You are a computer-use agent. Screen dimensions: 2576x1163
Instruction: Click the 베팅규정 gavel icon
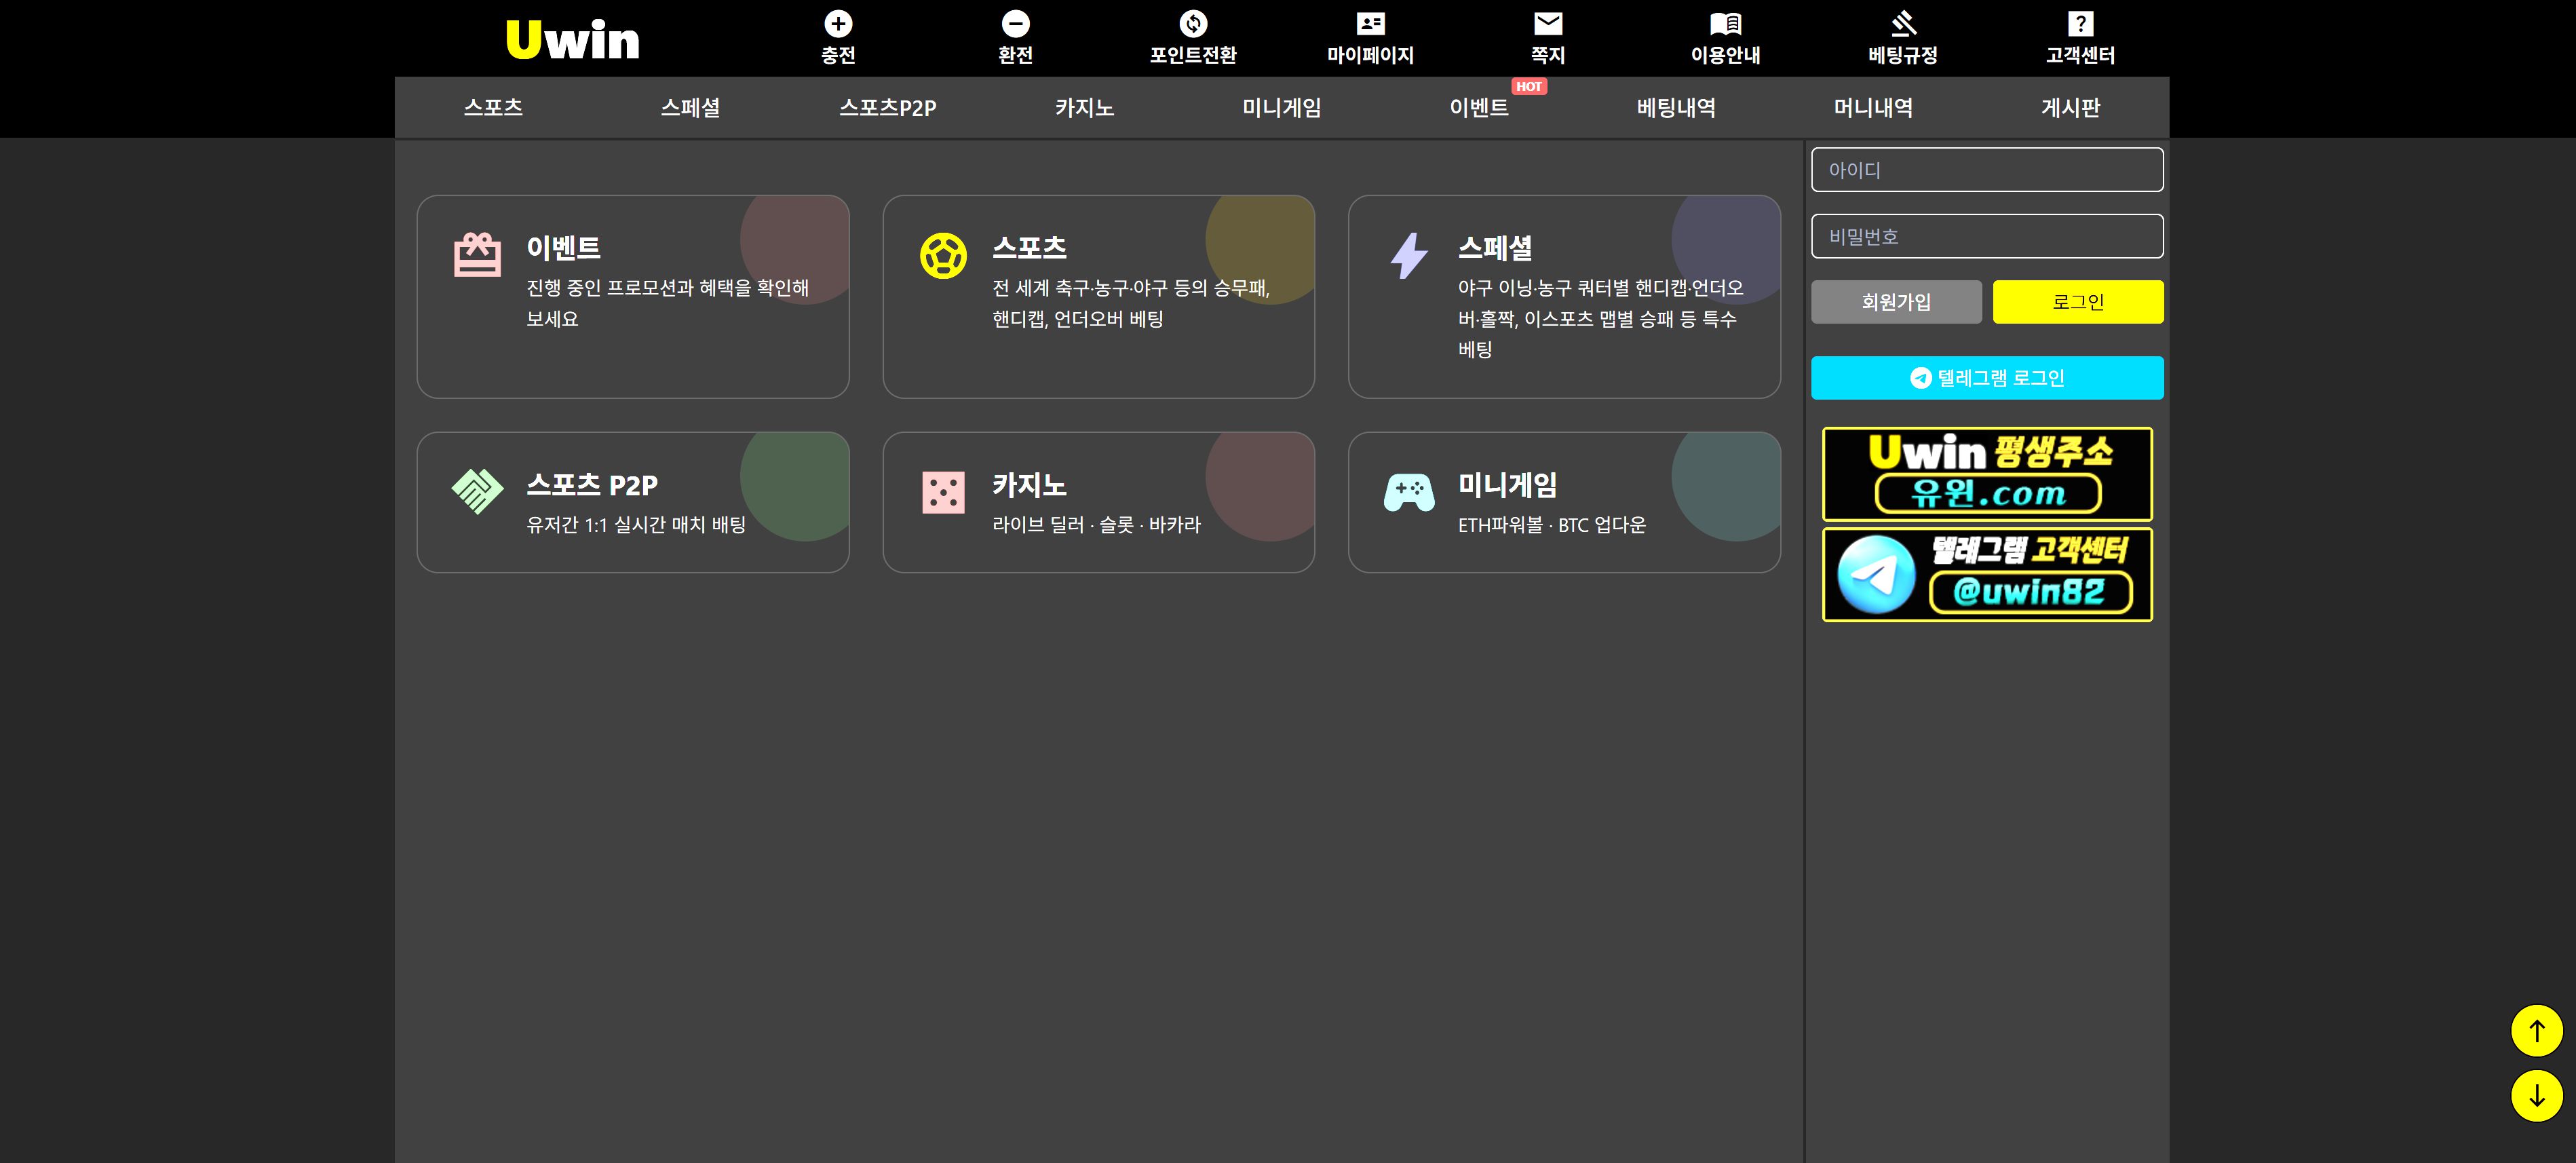1902,23
